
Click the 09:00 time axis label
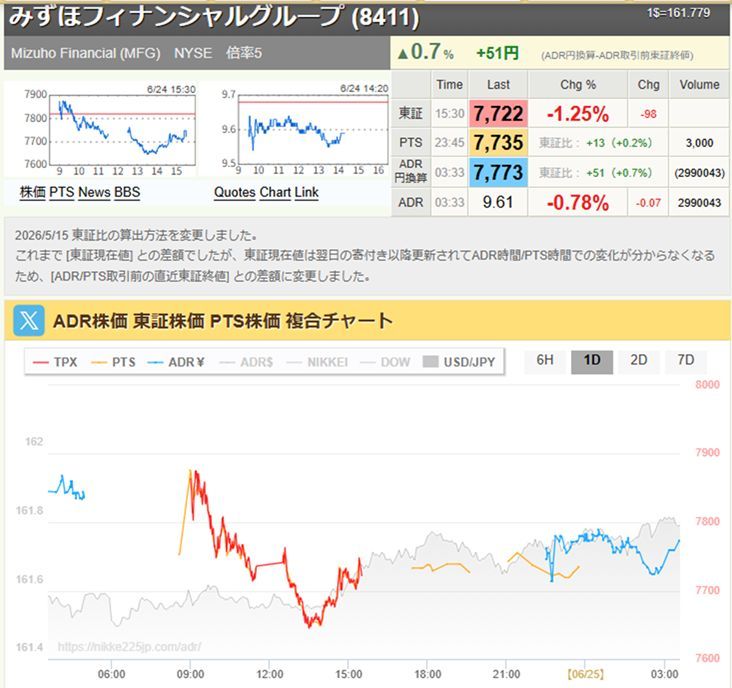190,674
